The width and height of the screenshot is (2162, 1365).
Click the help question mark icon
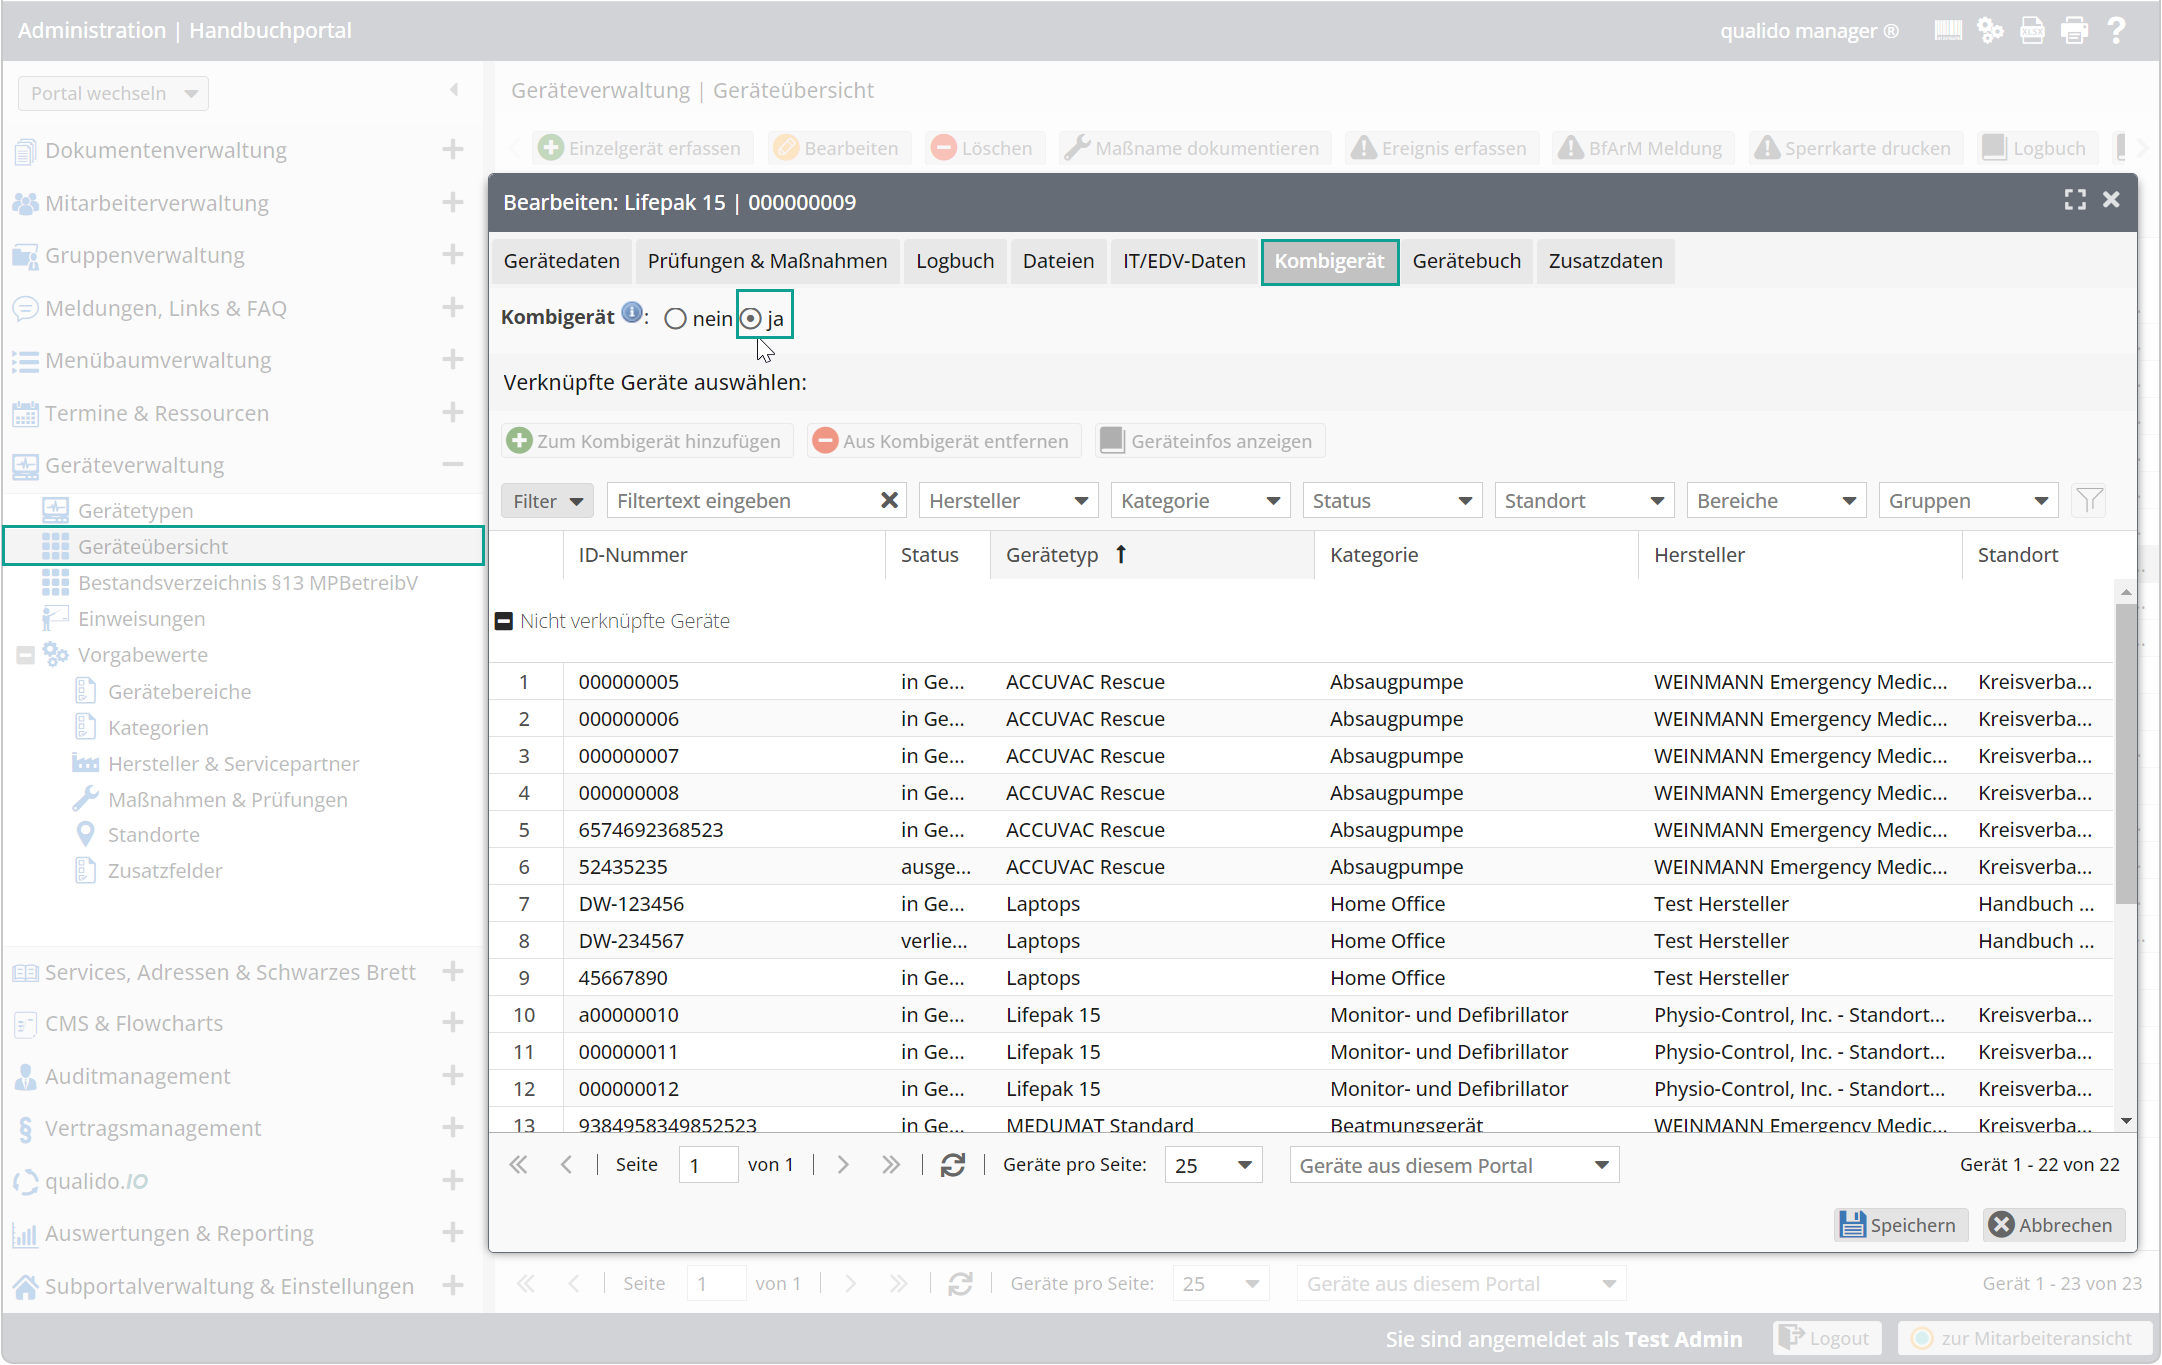(x=2116, y=31)
